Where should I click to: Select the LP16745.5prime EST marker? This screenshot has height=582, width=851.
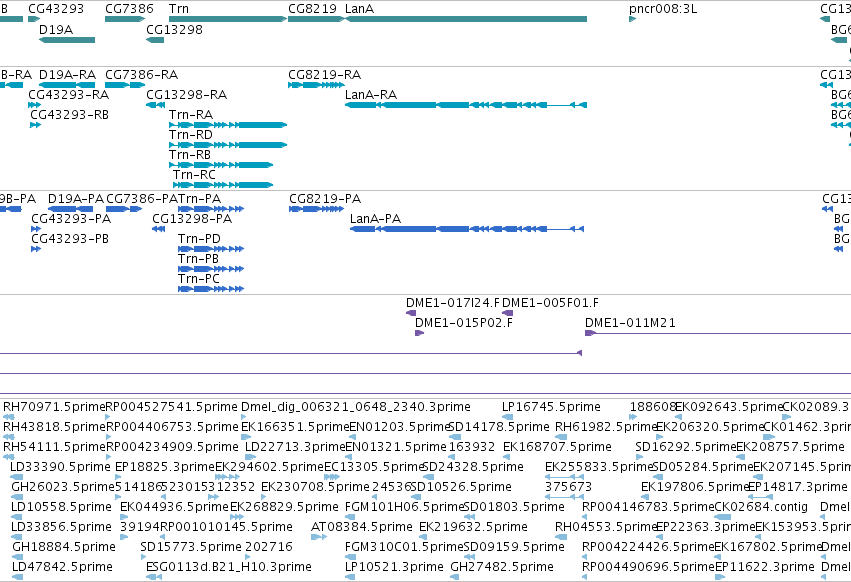(x=508, y=417)
